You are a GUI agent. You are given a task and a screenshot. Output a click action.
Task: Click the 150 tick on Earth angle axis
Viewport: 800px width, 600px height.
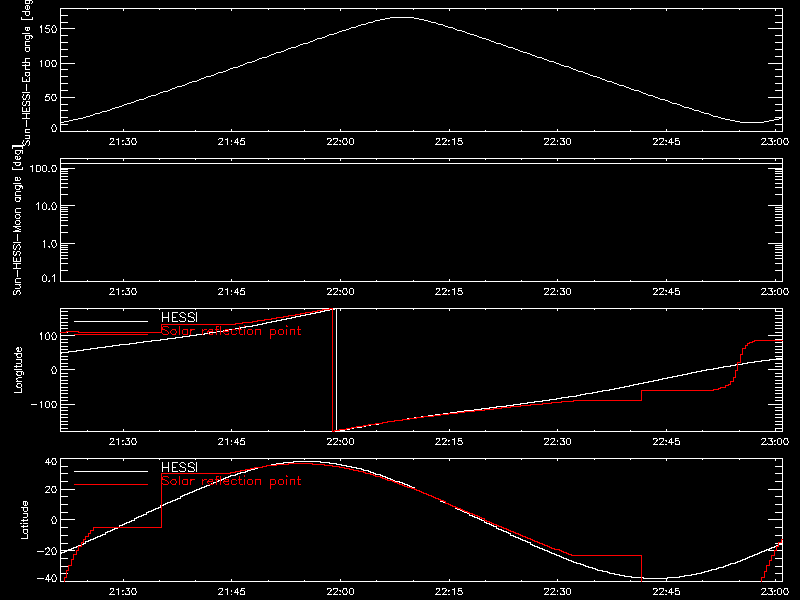[x=47, y=29]
